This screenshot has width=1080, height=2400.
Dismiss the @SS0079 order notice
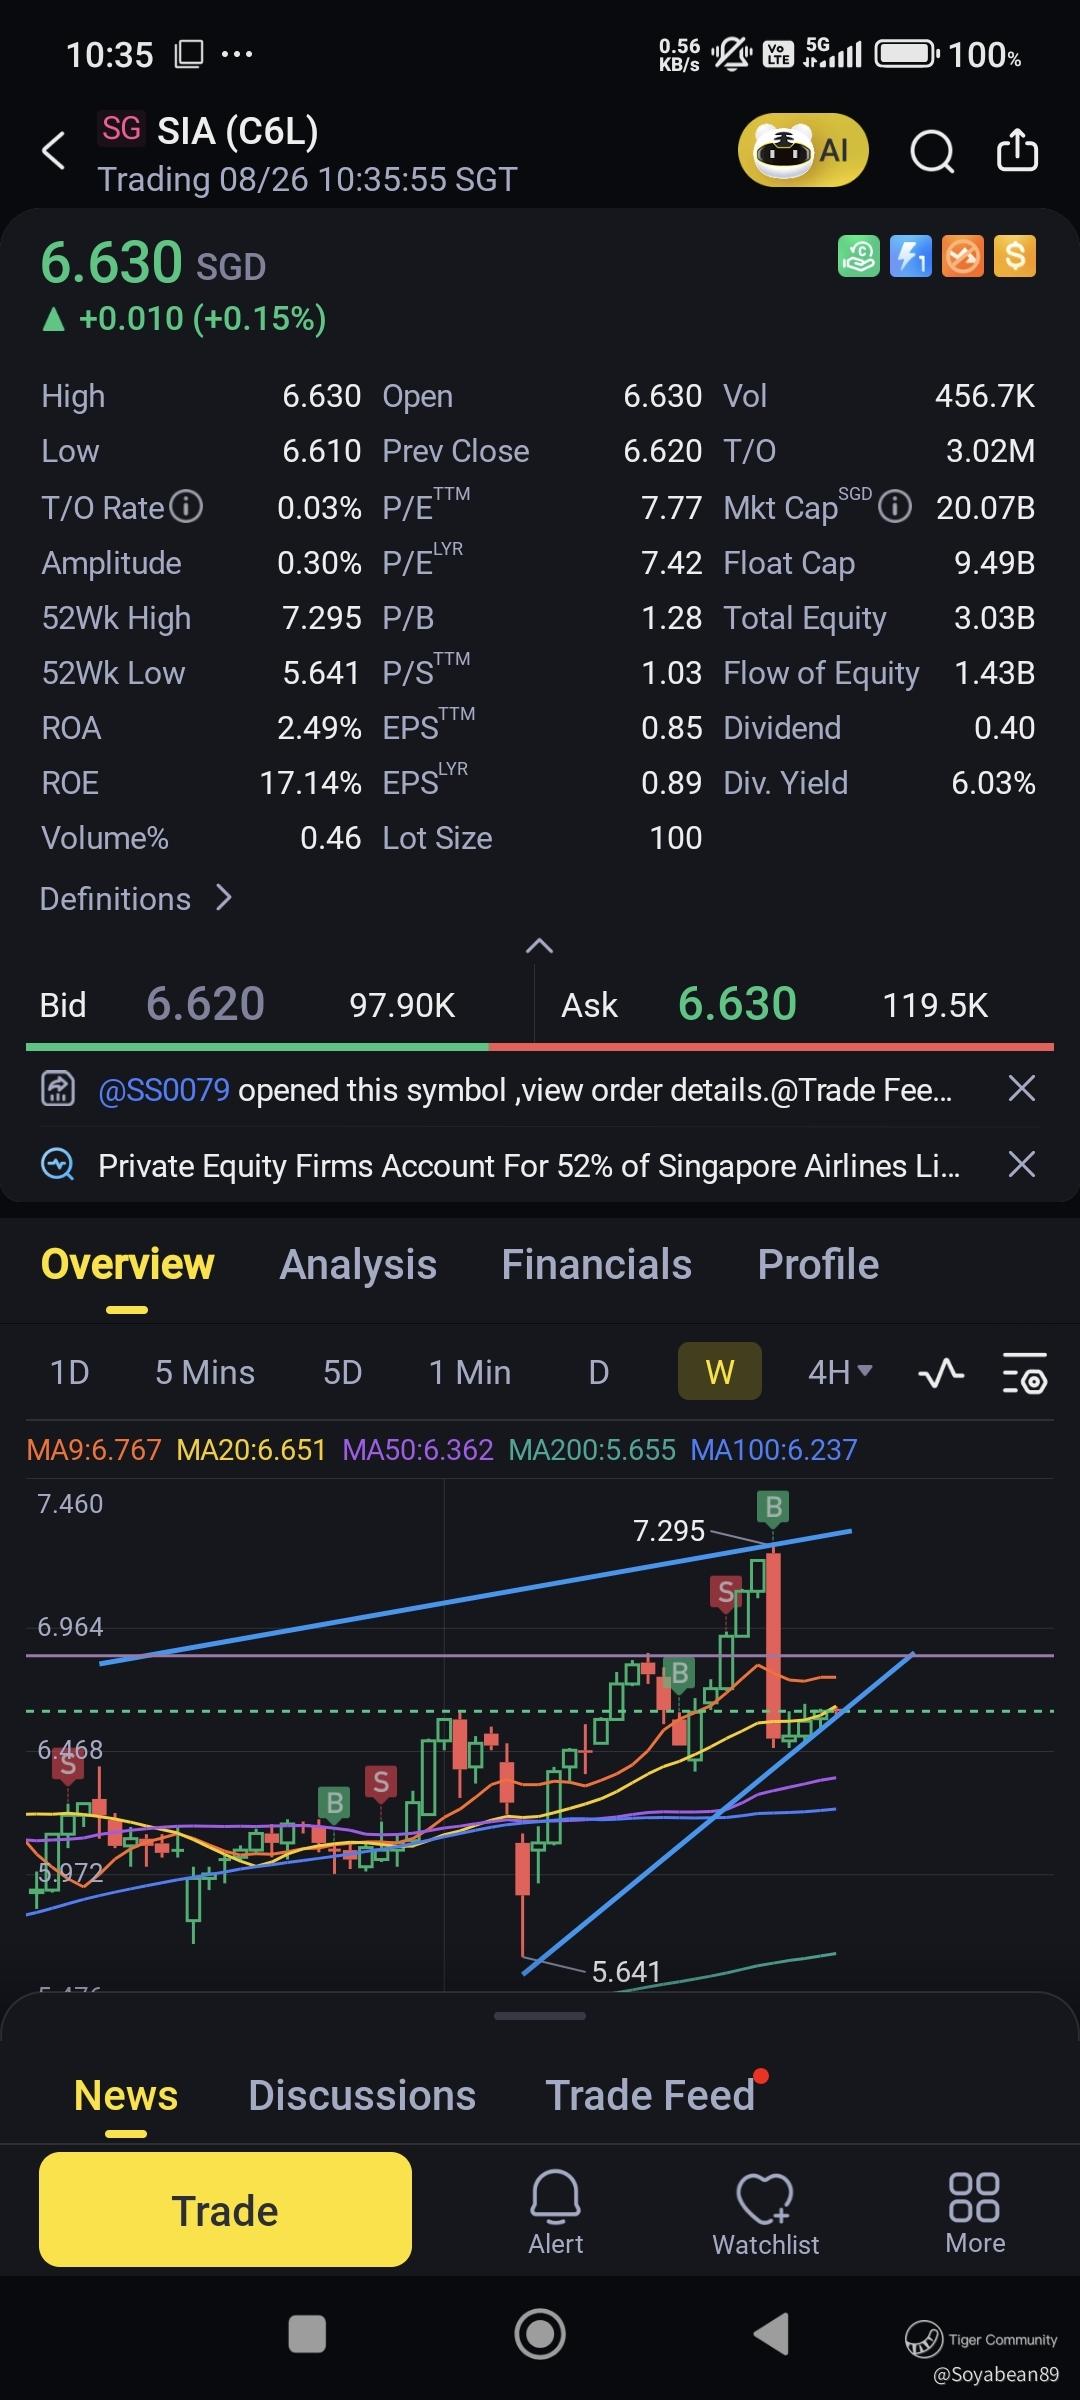point(1021,1088)
